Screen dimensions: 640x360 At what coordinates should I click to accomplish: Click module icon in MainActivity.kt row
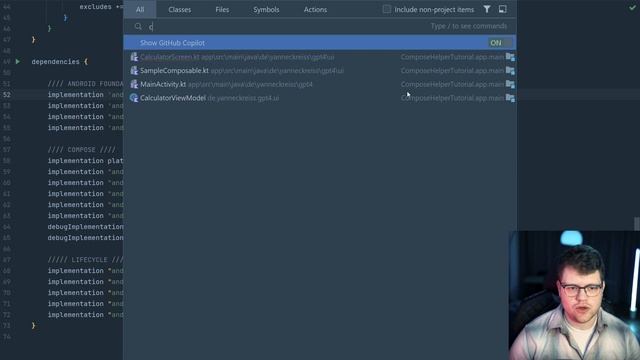click(510, 84)
